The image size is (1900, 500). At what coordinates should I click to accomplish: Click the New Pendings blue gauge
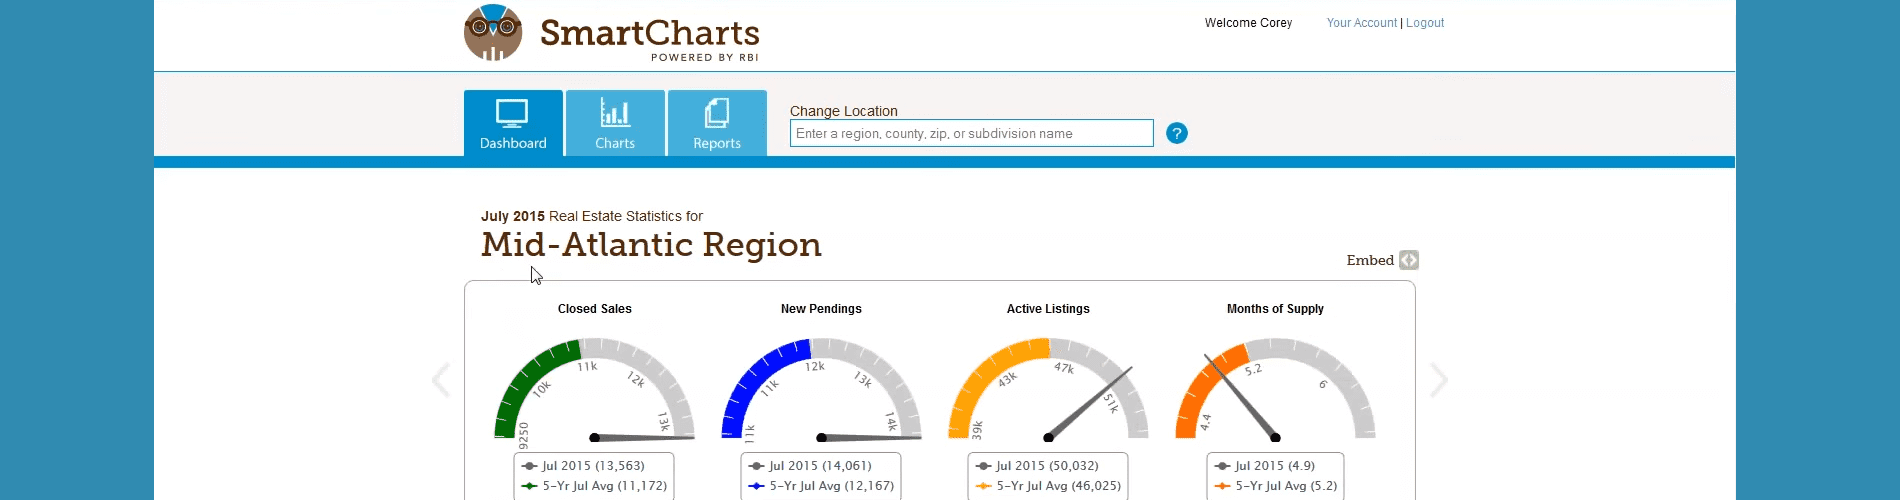point(821,389)
